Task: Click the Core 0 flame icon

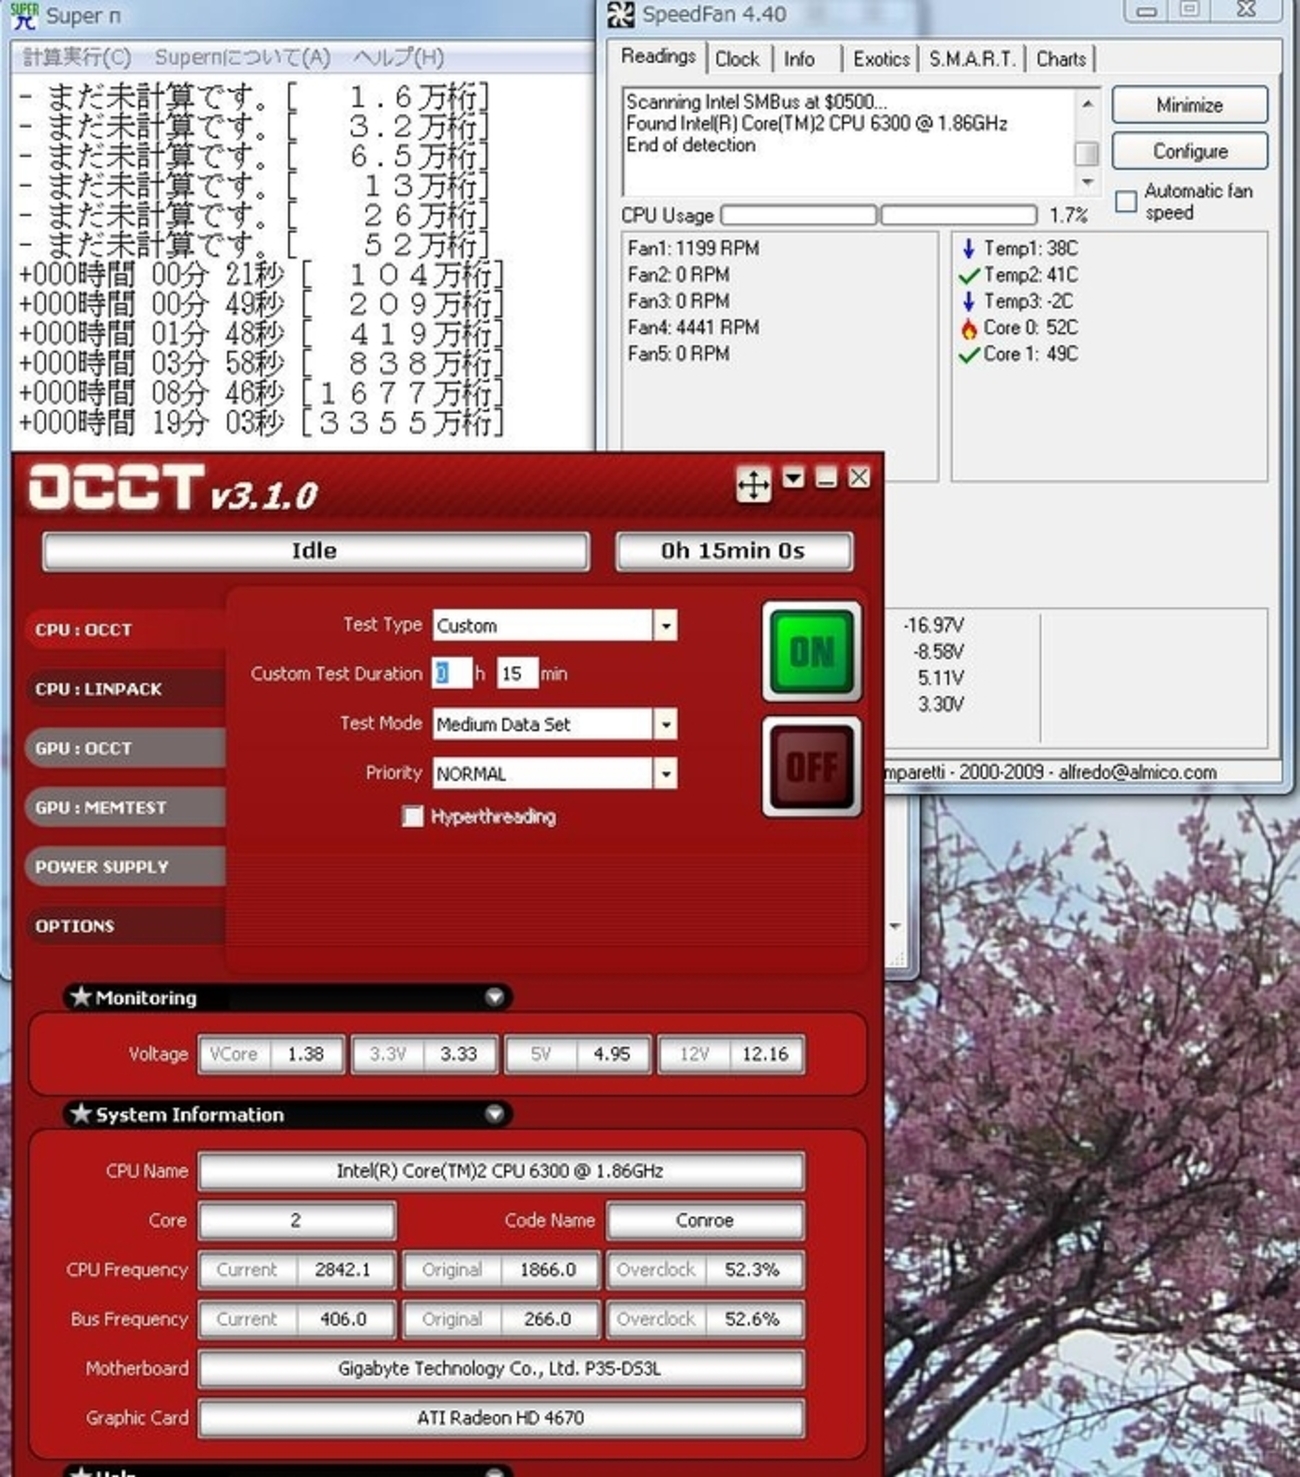Action: (968, 328)
